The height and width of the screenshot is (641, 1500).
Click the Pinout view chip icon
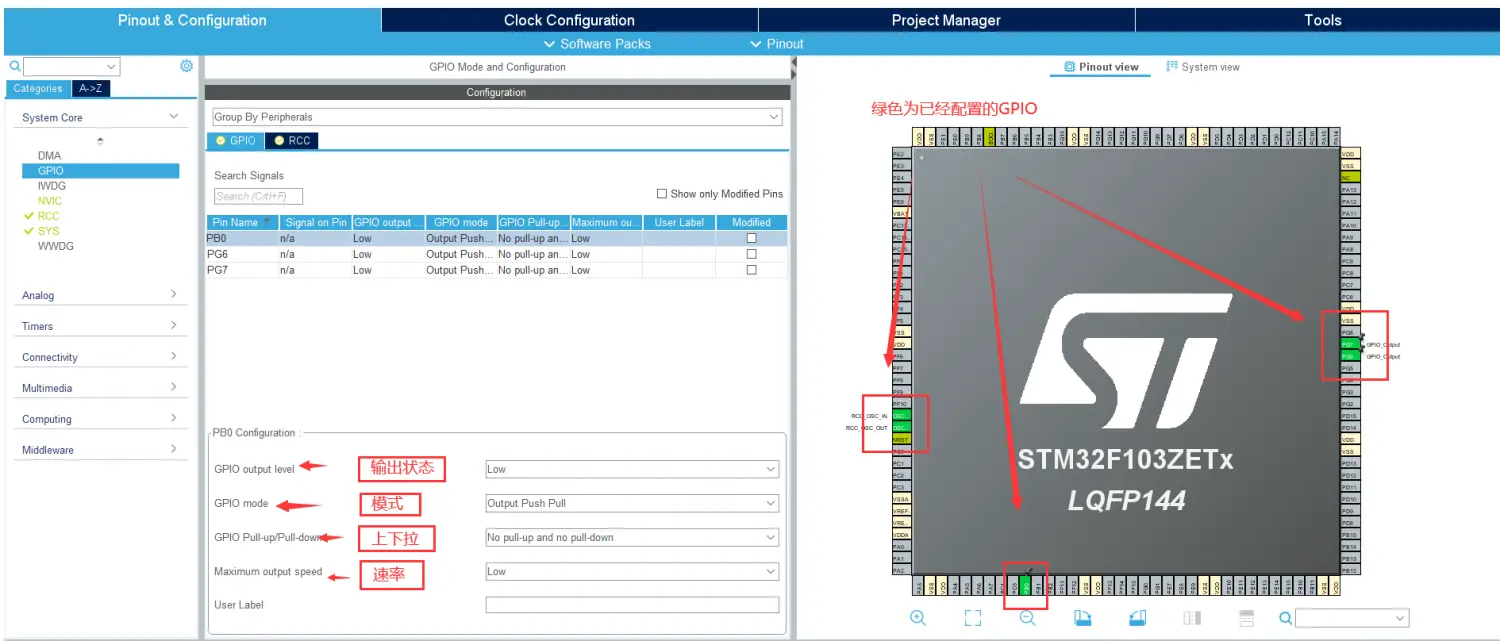1070,67
